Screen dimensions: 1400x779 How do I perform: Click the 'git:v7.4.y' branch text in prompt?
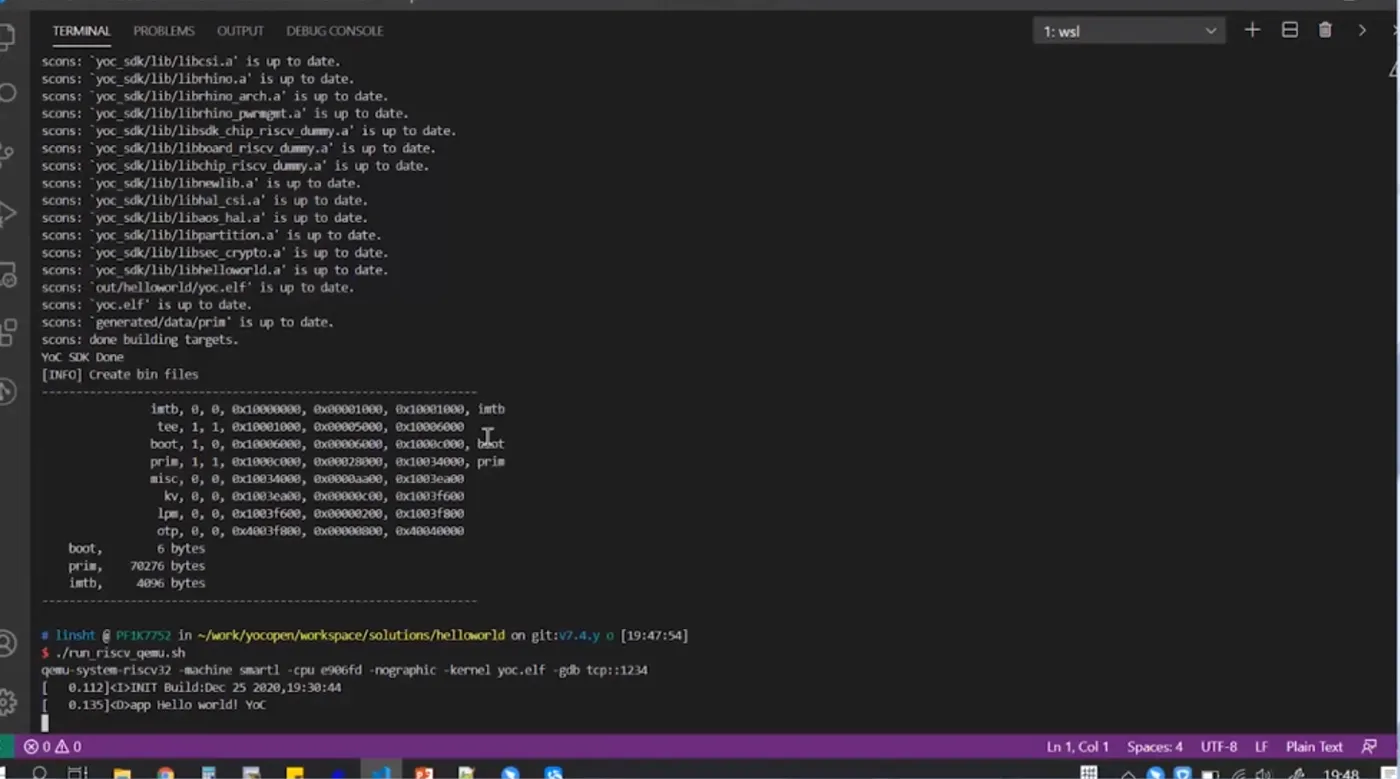pos(564,636)
